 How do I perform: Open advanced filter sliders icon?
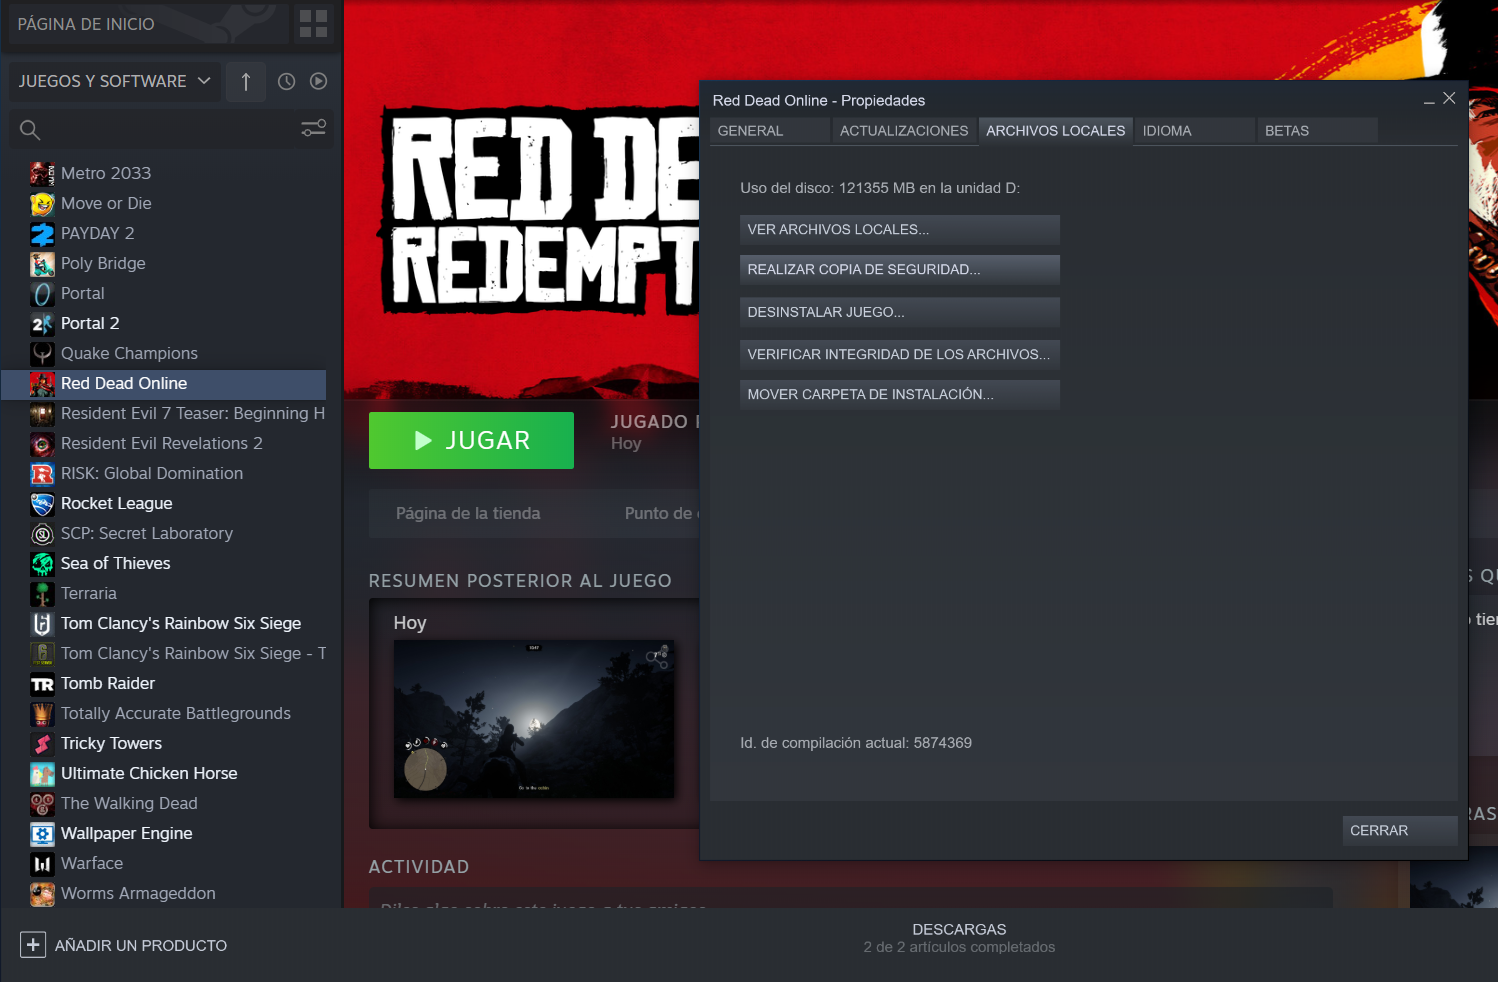[314, 128]
